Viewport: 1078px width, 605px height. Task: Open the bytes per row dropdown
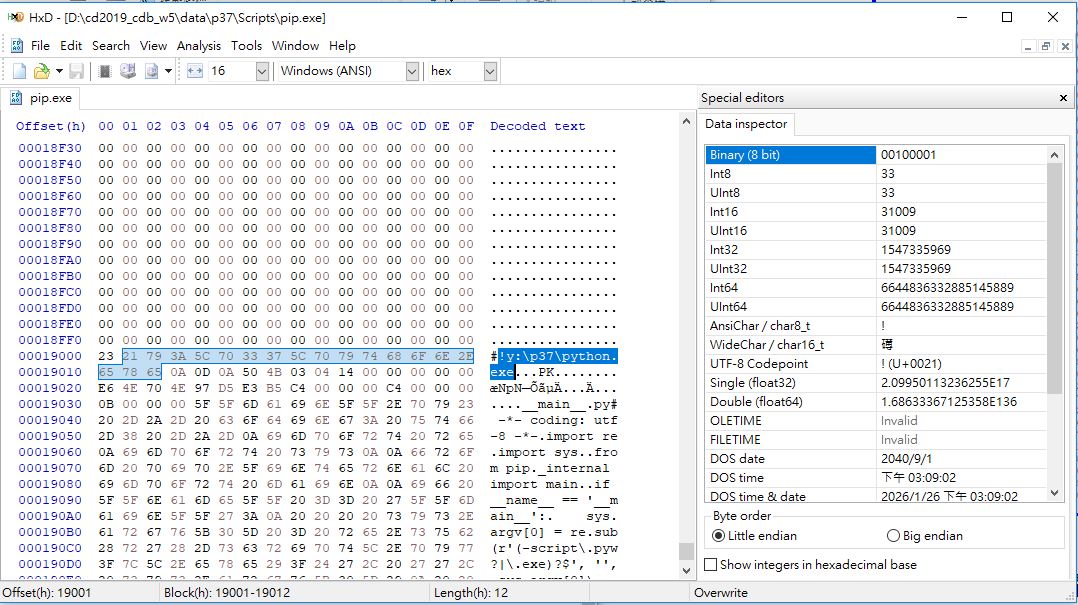[x=262, y=71]
